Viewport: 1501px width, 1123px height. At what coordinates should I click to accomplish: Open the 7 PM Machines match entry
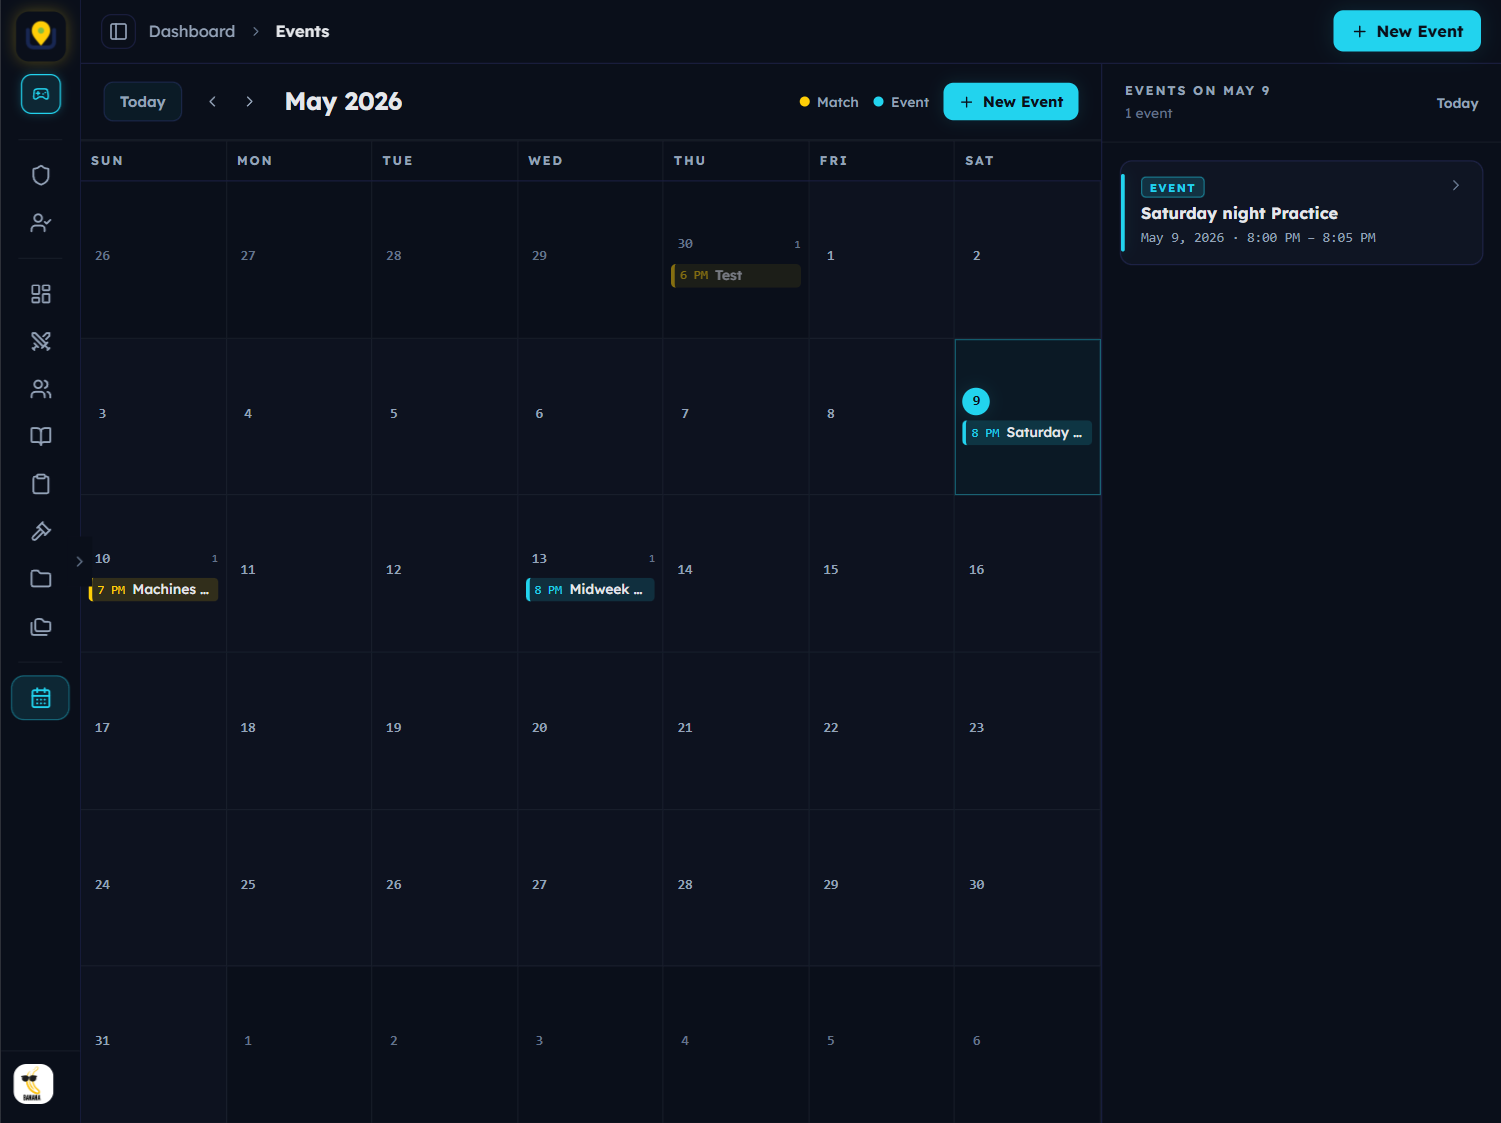153,590
